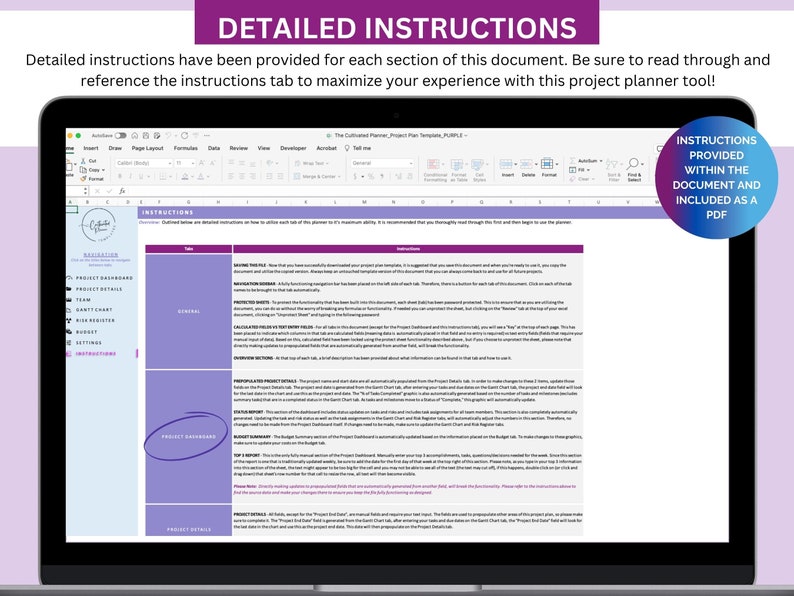
Task: Click the currency dollar sign format icon
Action: pyautogui.click(x=355, y=176)
